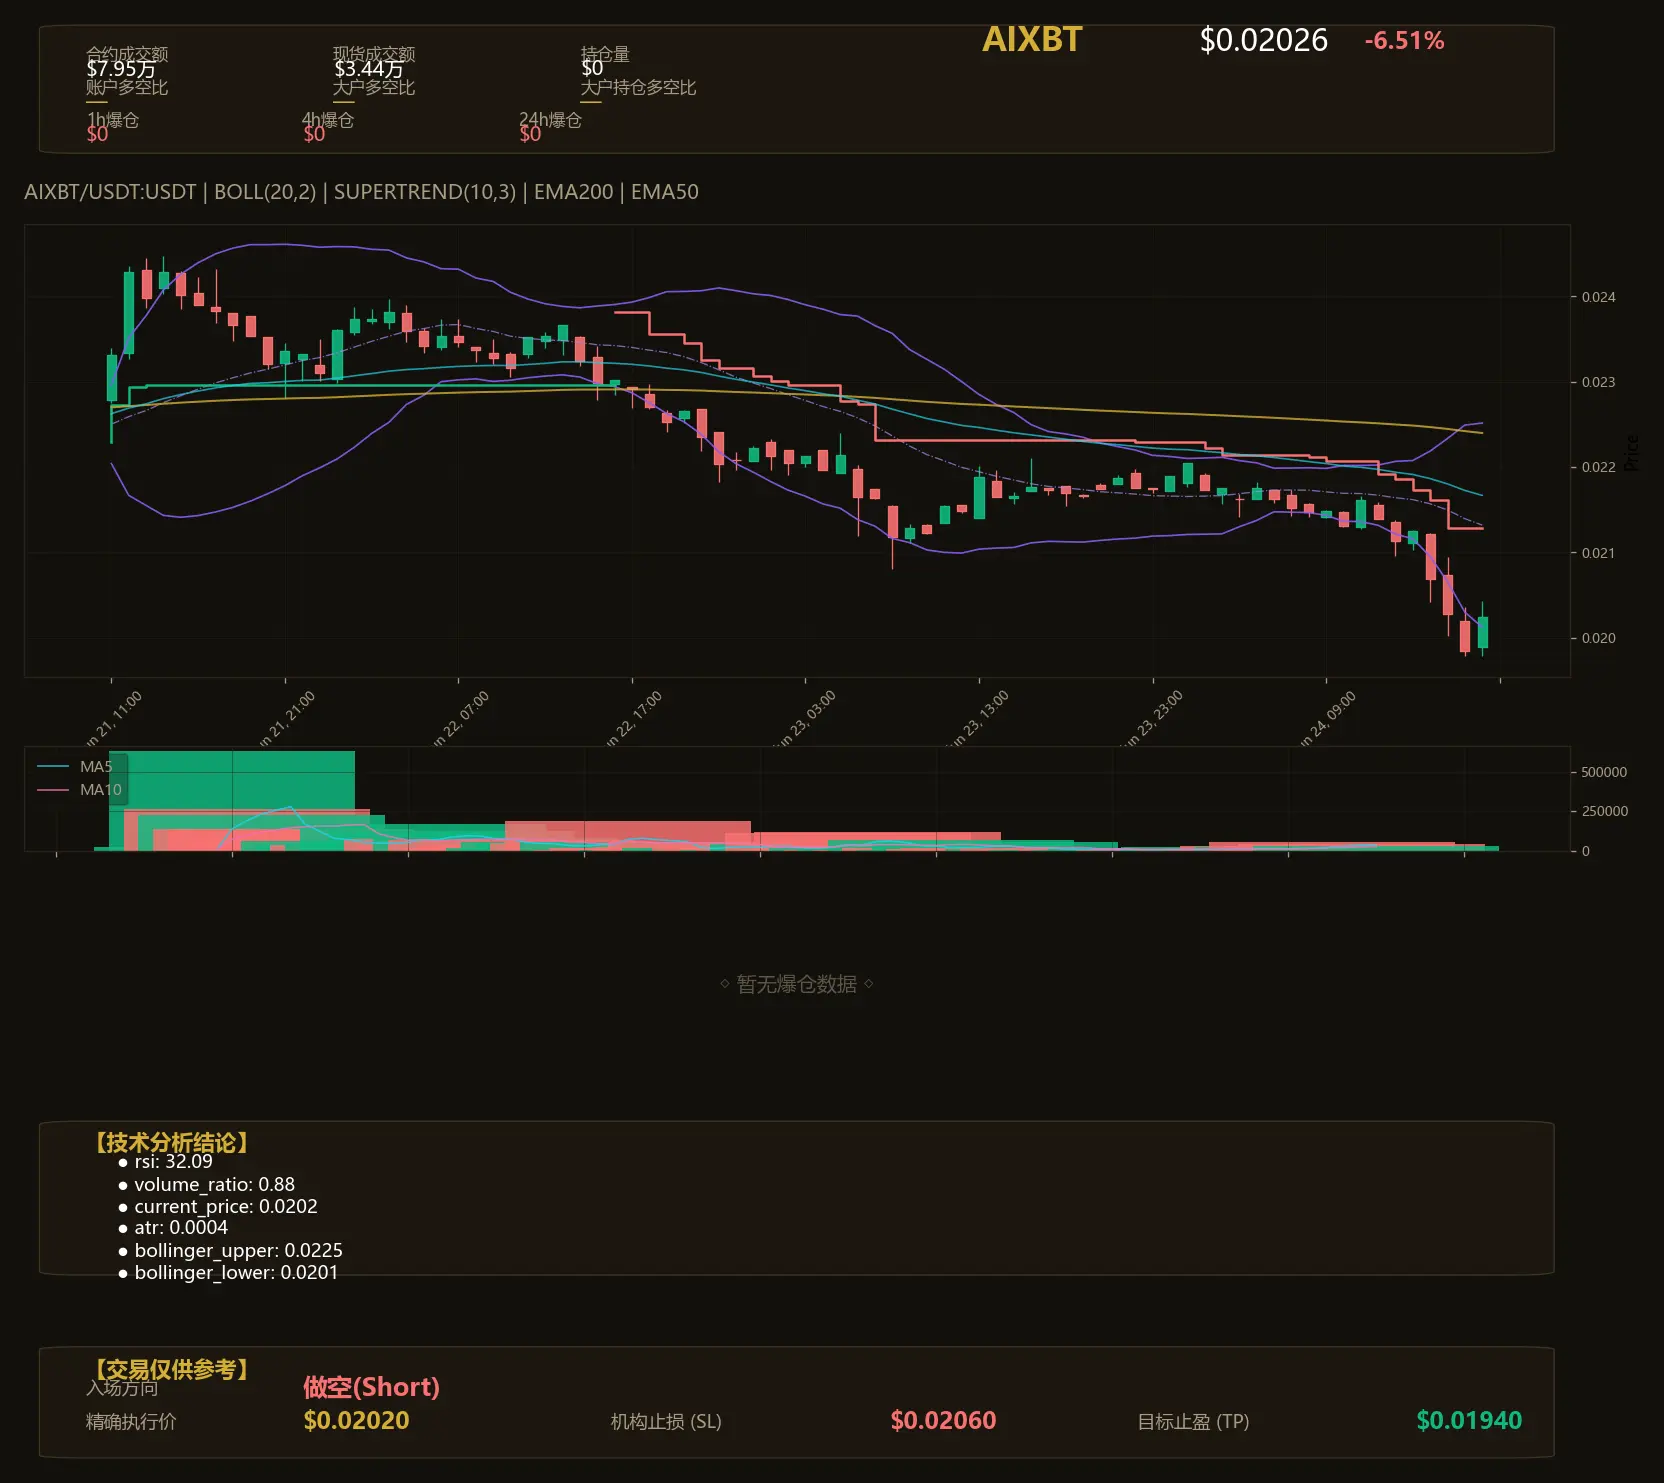Click the 0.020 price axis label
Viewport: 1664px width, 1483px height.
(x=1598, y=638)
